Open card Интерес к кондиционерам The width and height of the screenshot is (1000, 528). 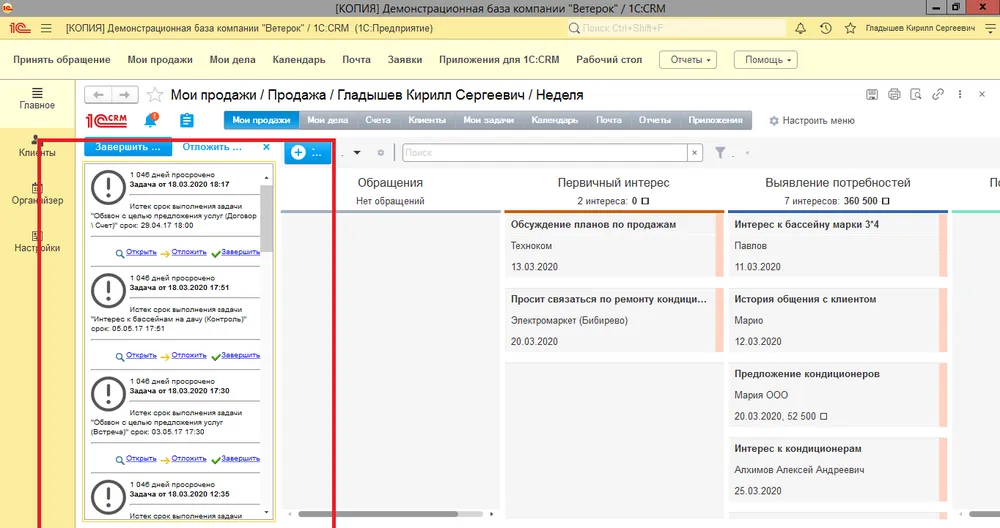(x=837, y=469)
